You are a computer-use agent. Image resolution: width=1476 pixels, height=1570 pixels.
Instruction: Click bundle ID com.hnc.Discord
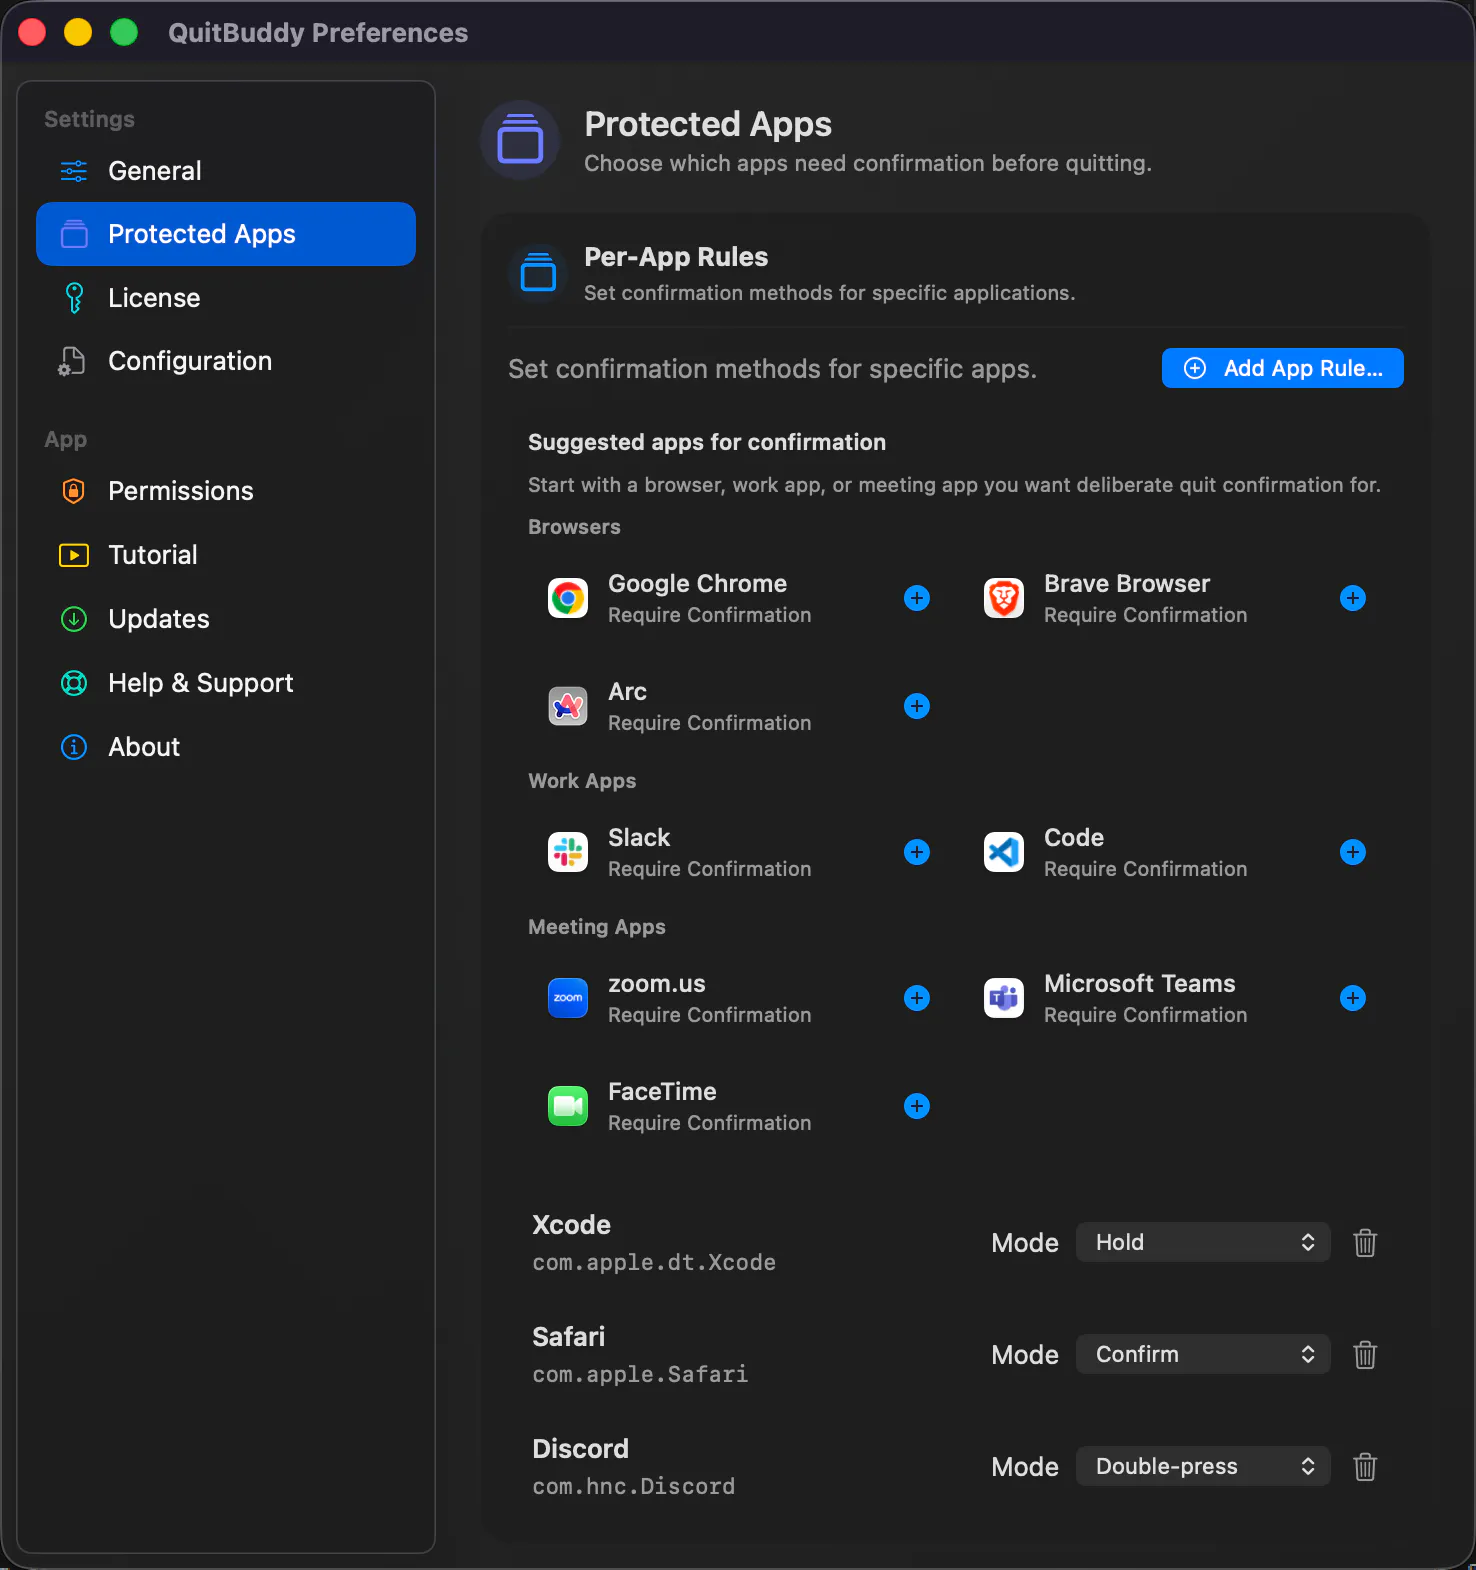point(633,1487)
